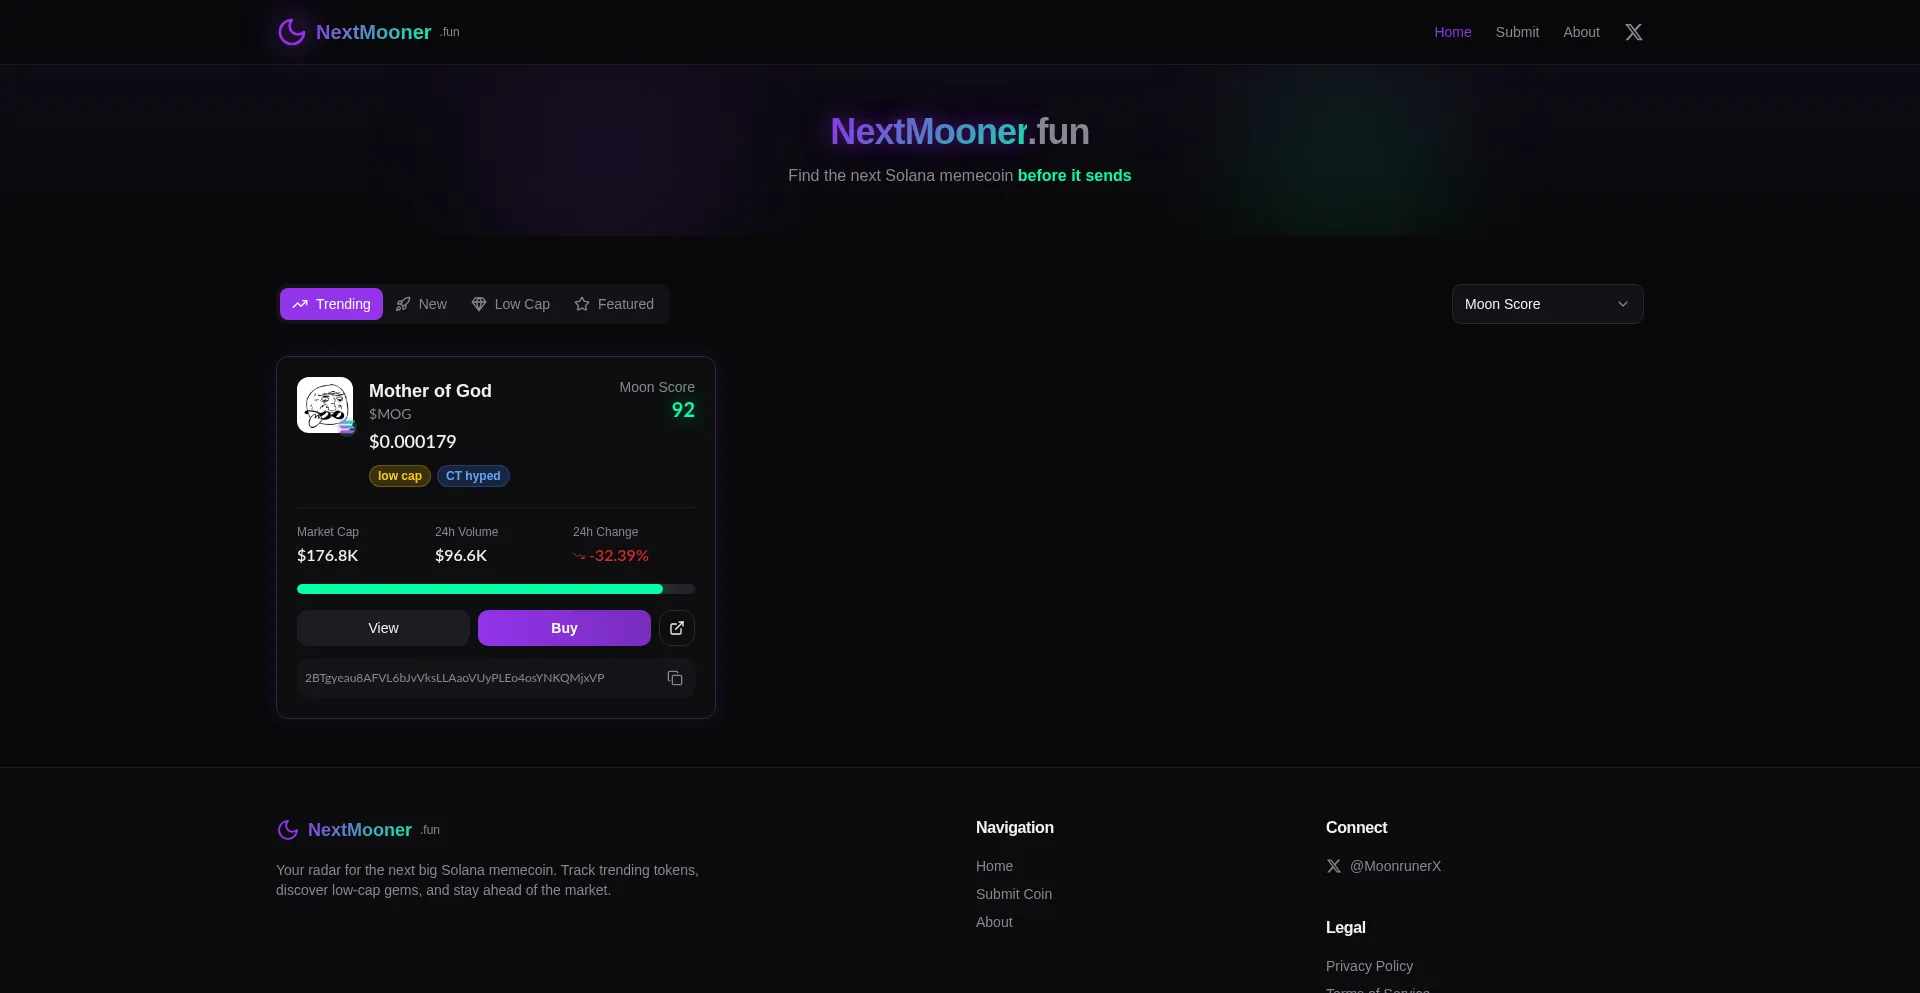Click the X icon next to @MoonrunerX

pos(1334,866)
